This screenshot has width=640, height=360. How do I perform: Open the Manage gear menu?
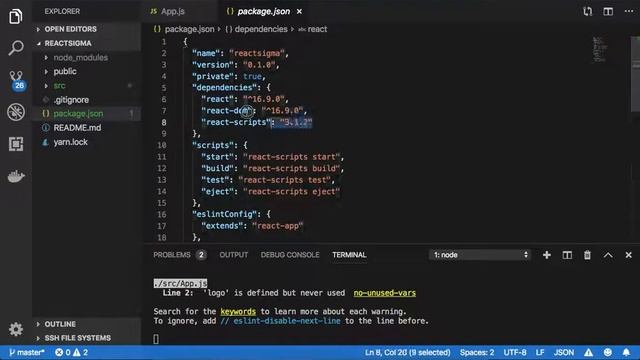pyautogui.click(x=16, y=329)
